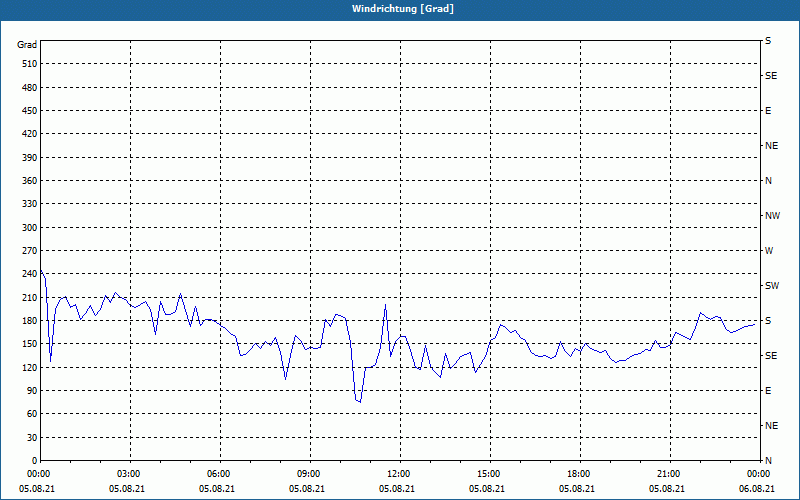The image size is (800, 500).
Task: Click the 'Grad' unit label on y-axis
Action: 27,45
